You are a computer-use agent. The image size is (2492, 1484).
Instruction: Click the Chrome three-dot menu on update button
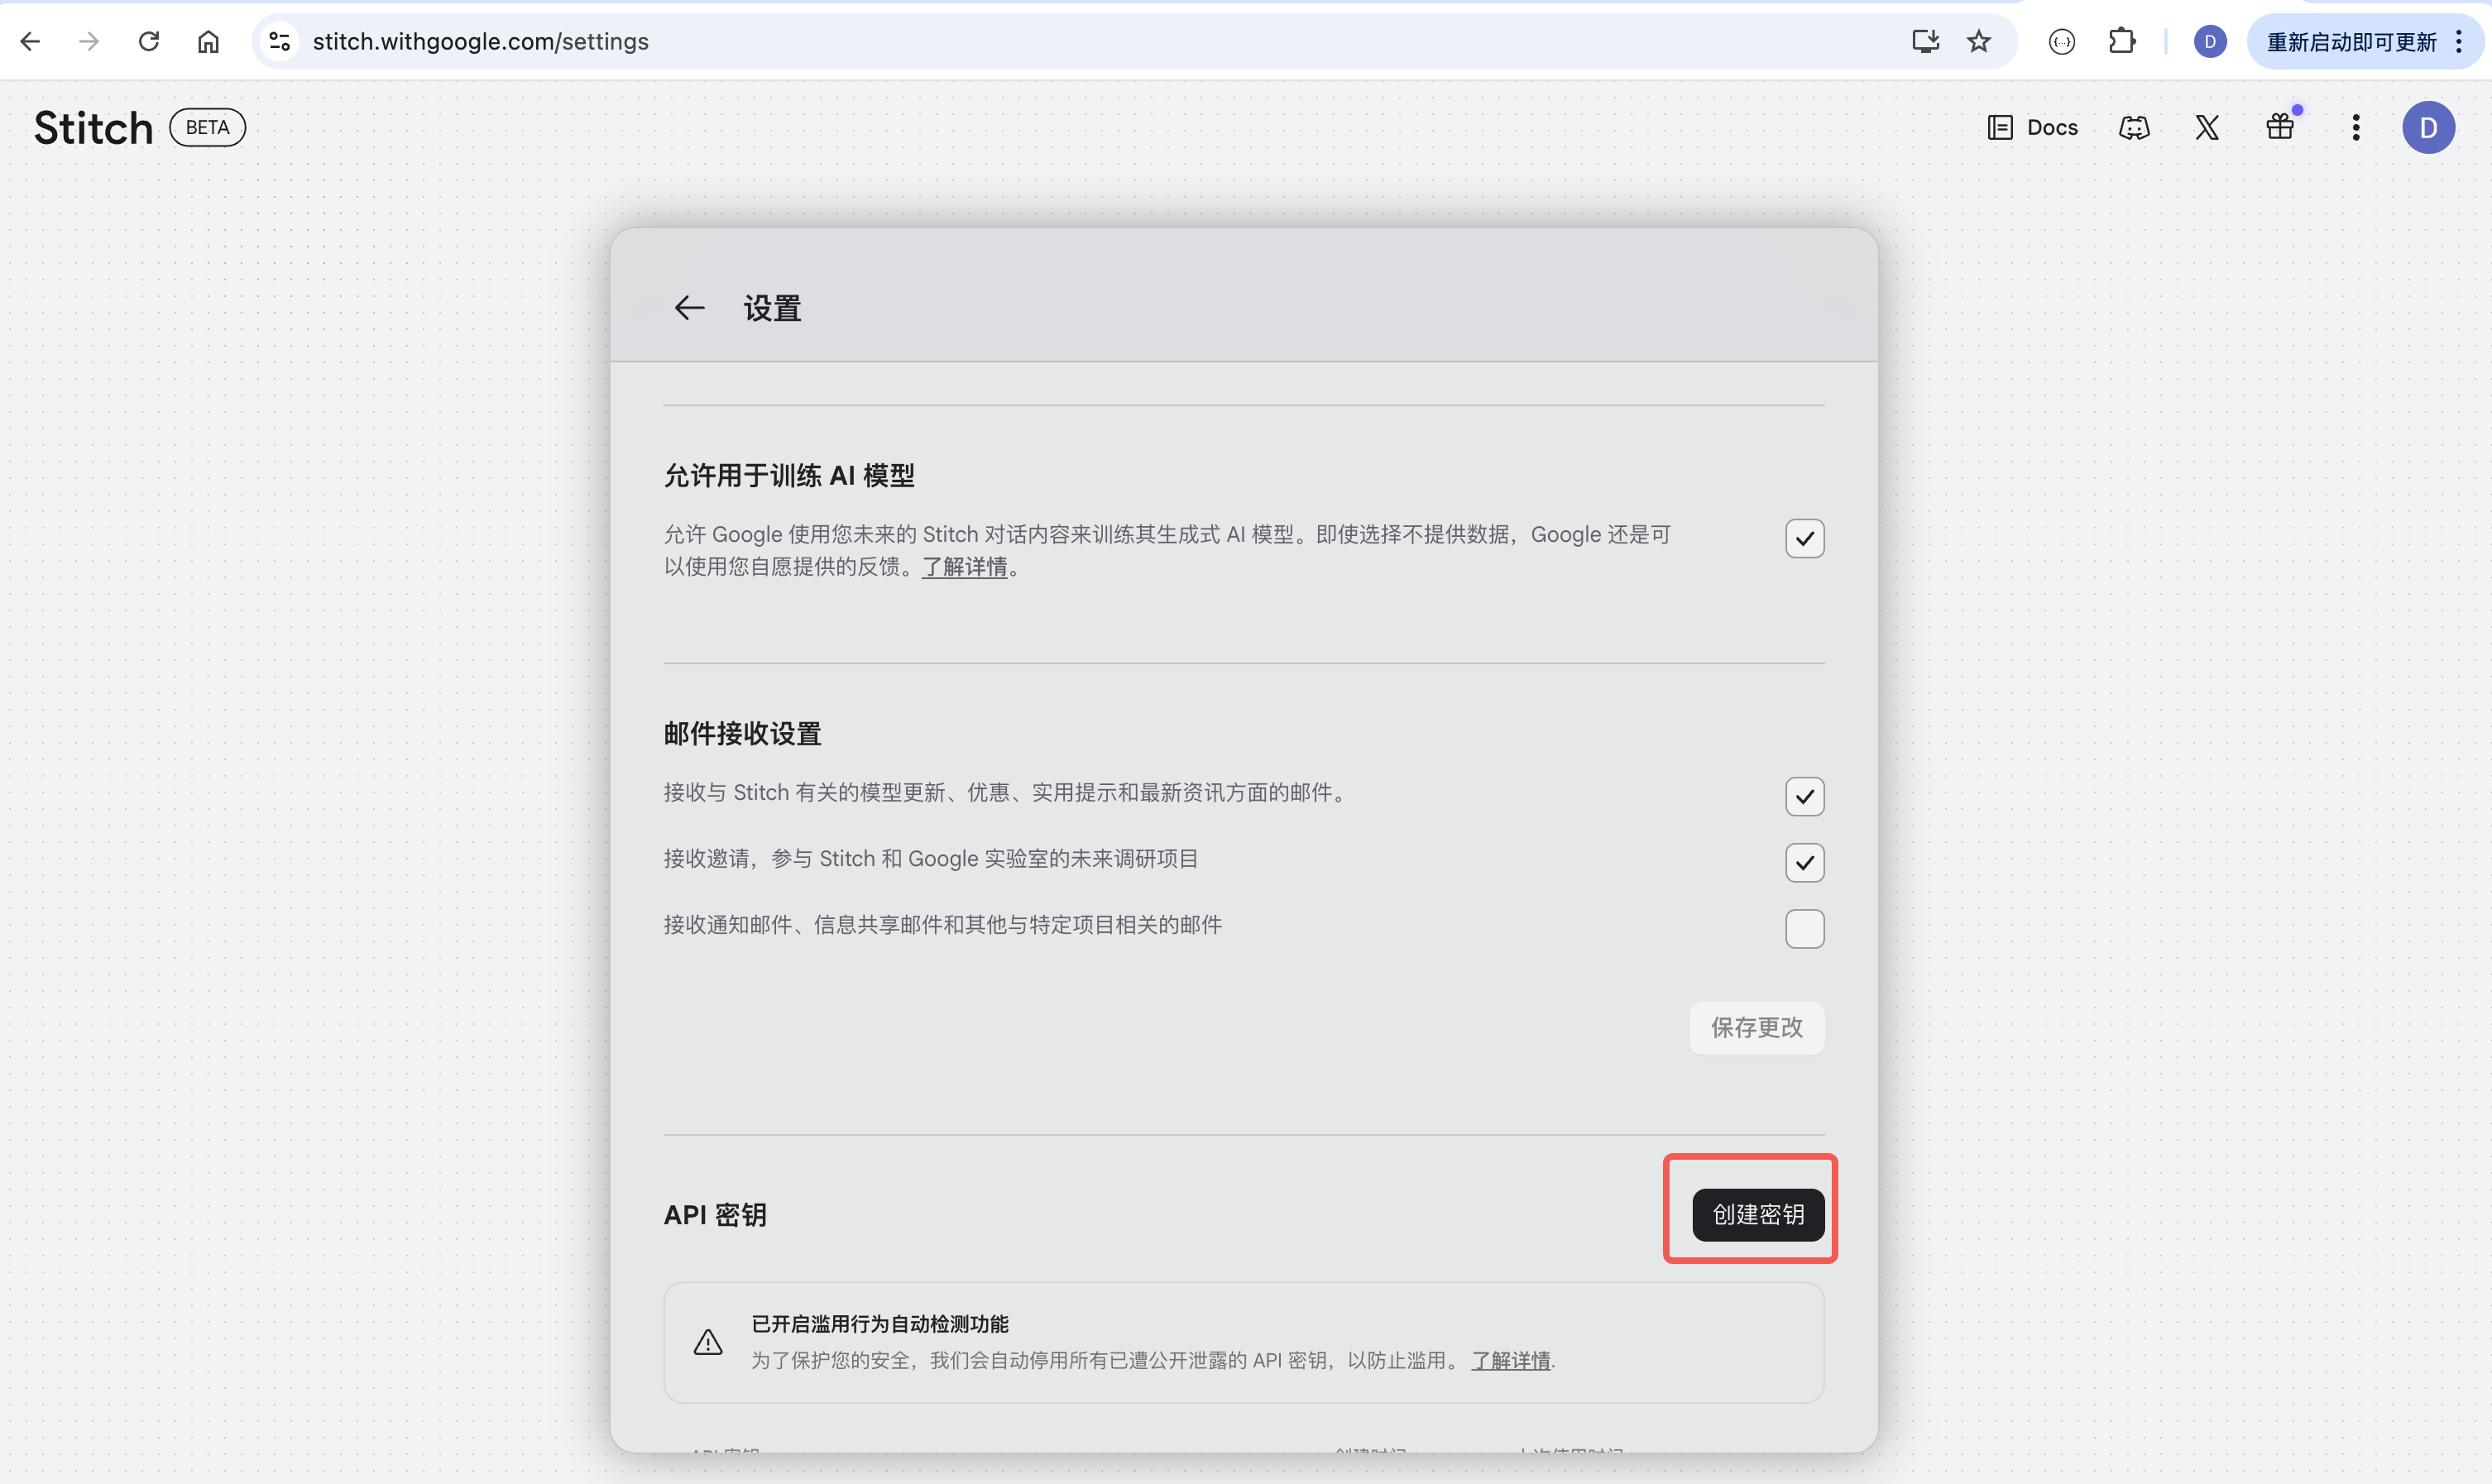[x=2459, y=41]
